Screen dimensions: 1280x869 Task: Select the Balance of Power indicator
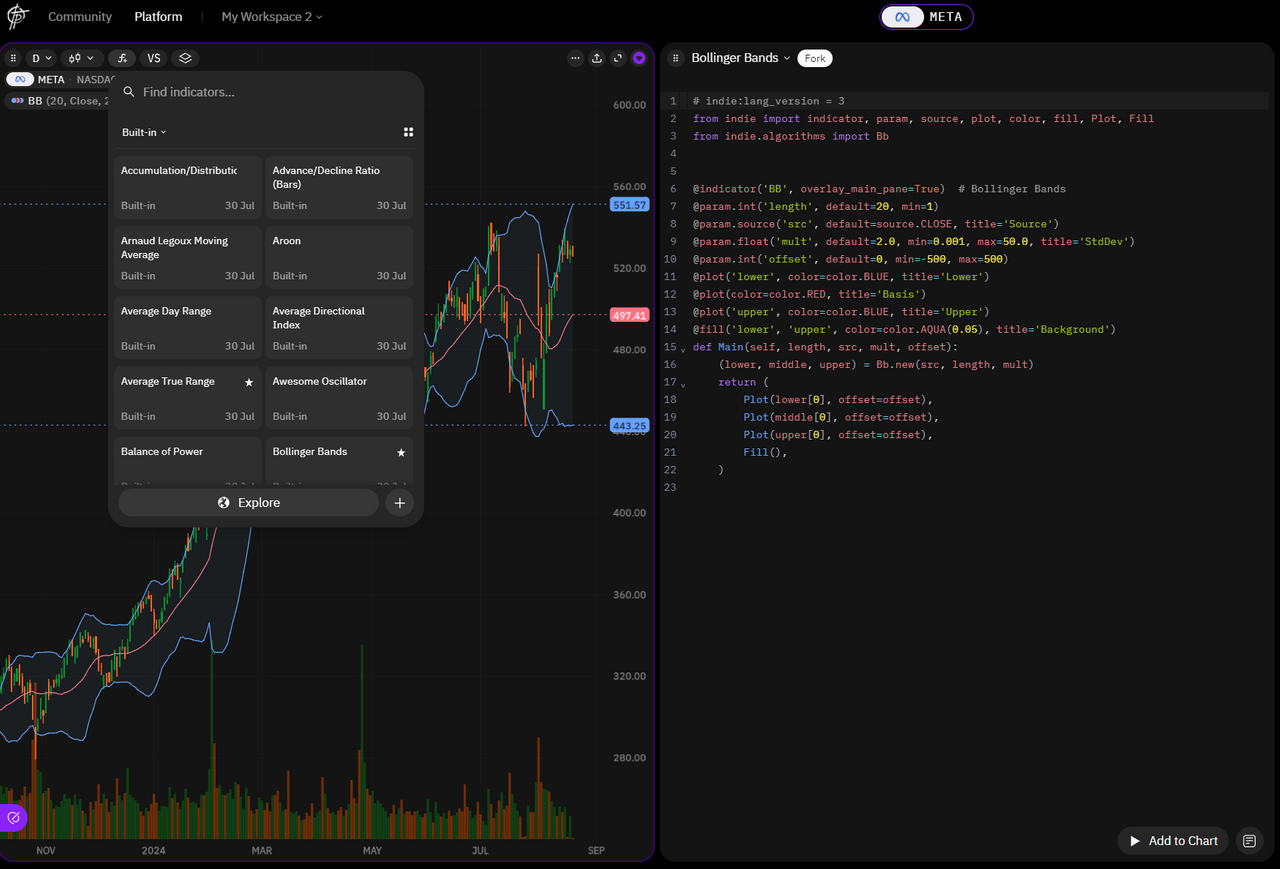click(187, 462)
